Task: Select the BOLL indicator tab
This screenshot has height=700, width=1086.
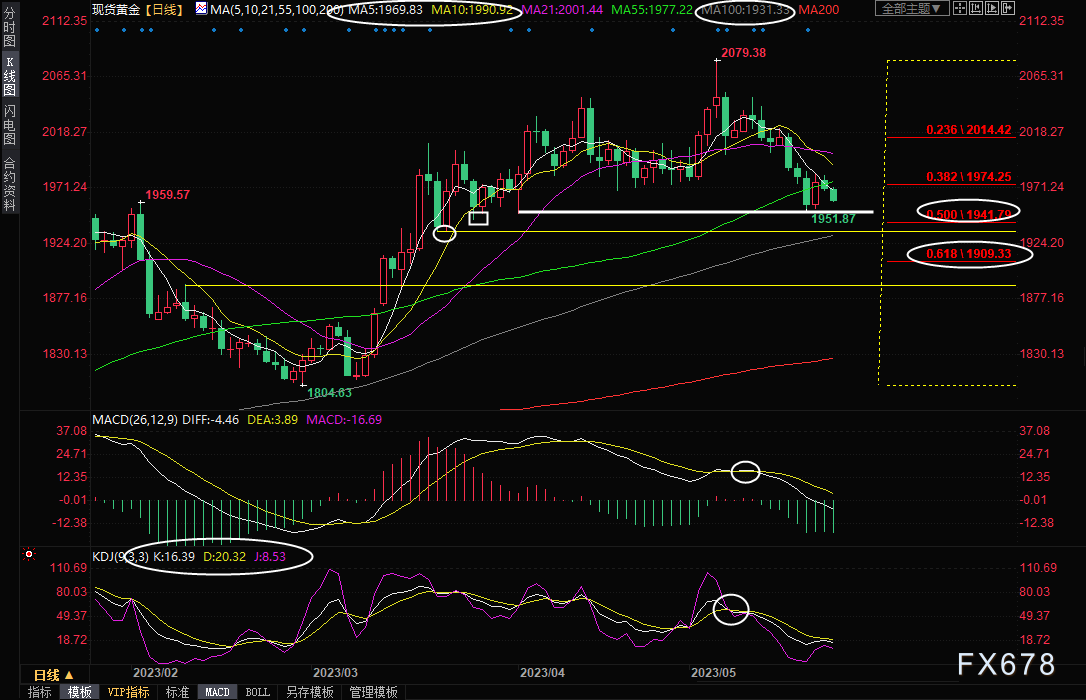Action: tap(258, 692)
